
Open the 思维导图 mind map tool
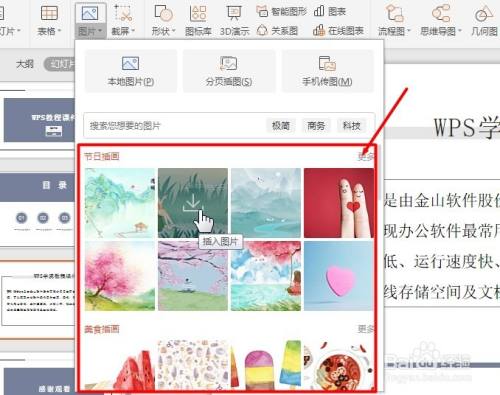(x=441, y=20)
